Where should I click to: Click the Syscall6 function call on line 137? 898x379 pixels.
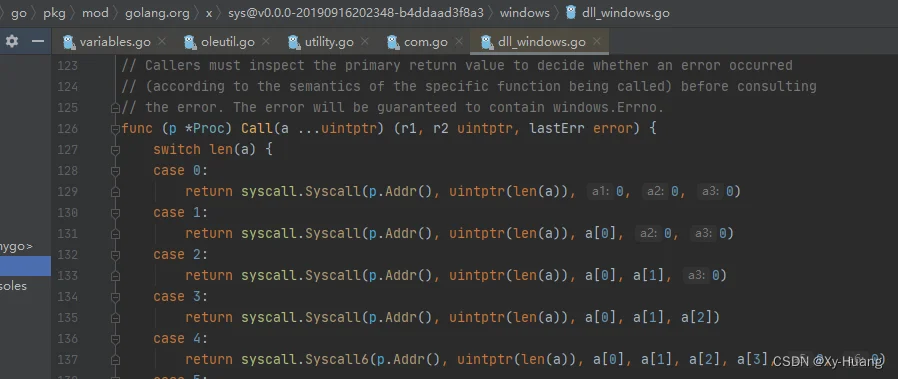tap(337, 360)
